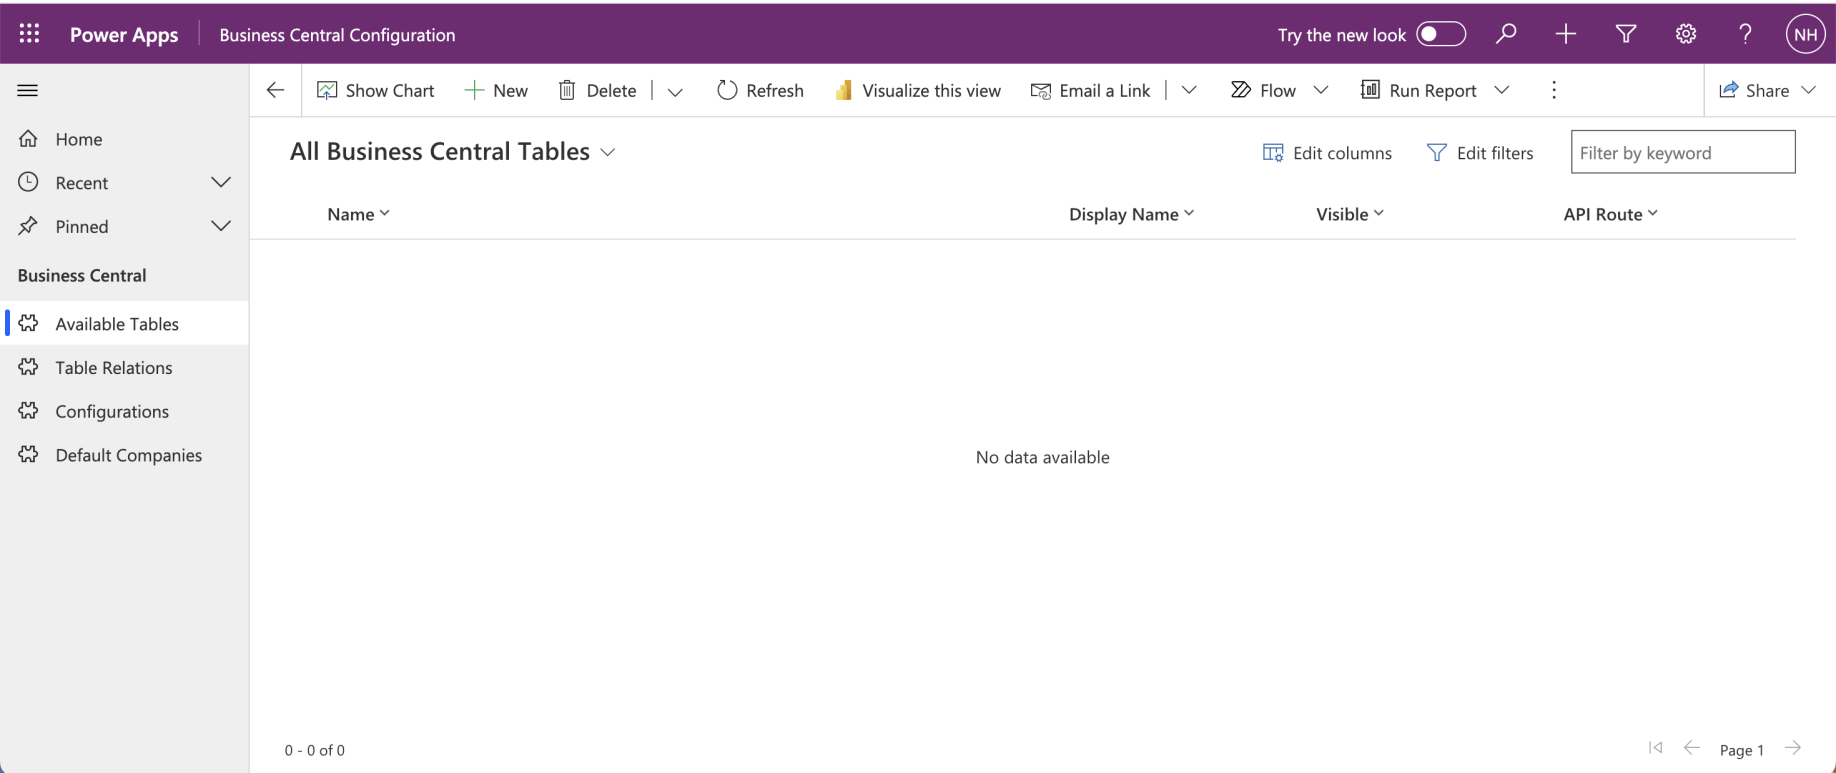Open Available Tables
Image resolution: width=1836 pixels, height=773 pixels.
tap(124, 324)
